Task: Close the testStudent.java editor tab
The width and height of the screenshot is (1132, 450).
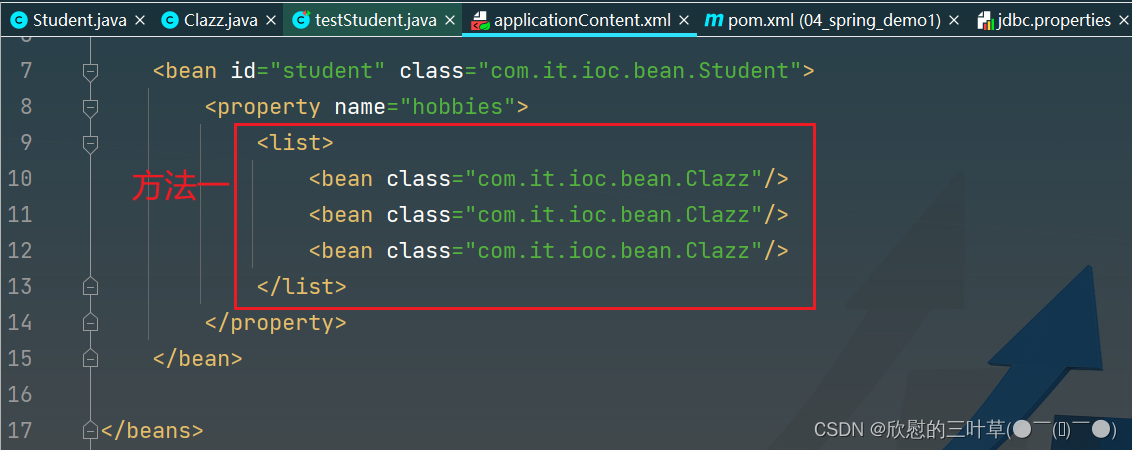Action: point(448,20)
